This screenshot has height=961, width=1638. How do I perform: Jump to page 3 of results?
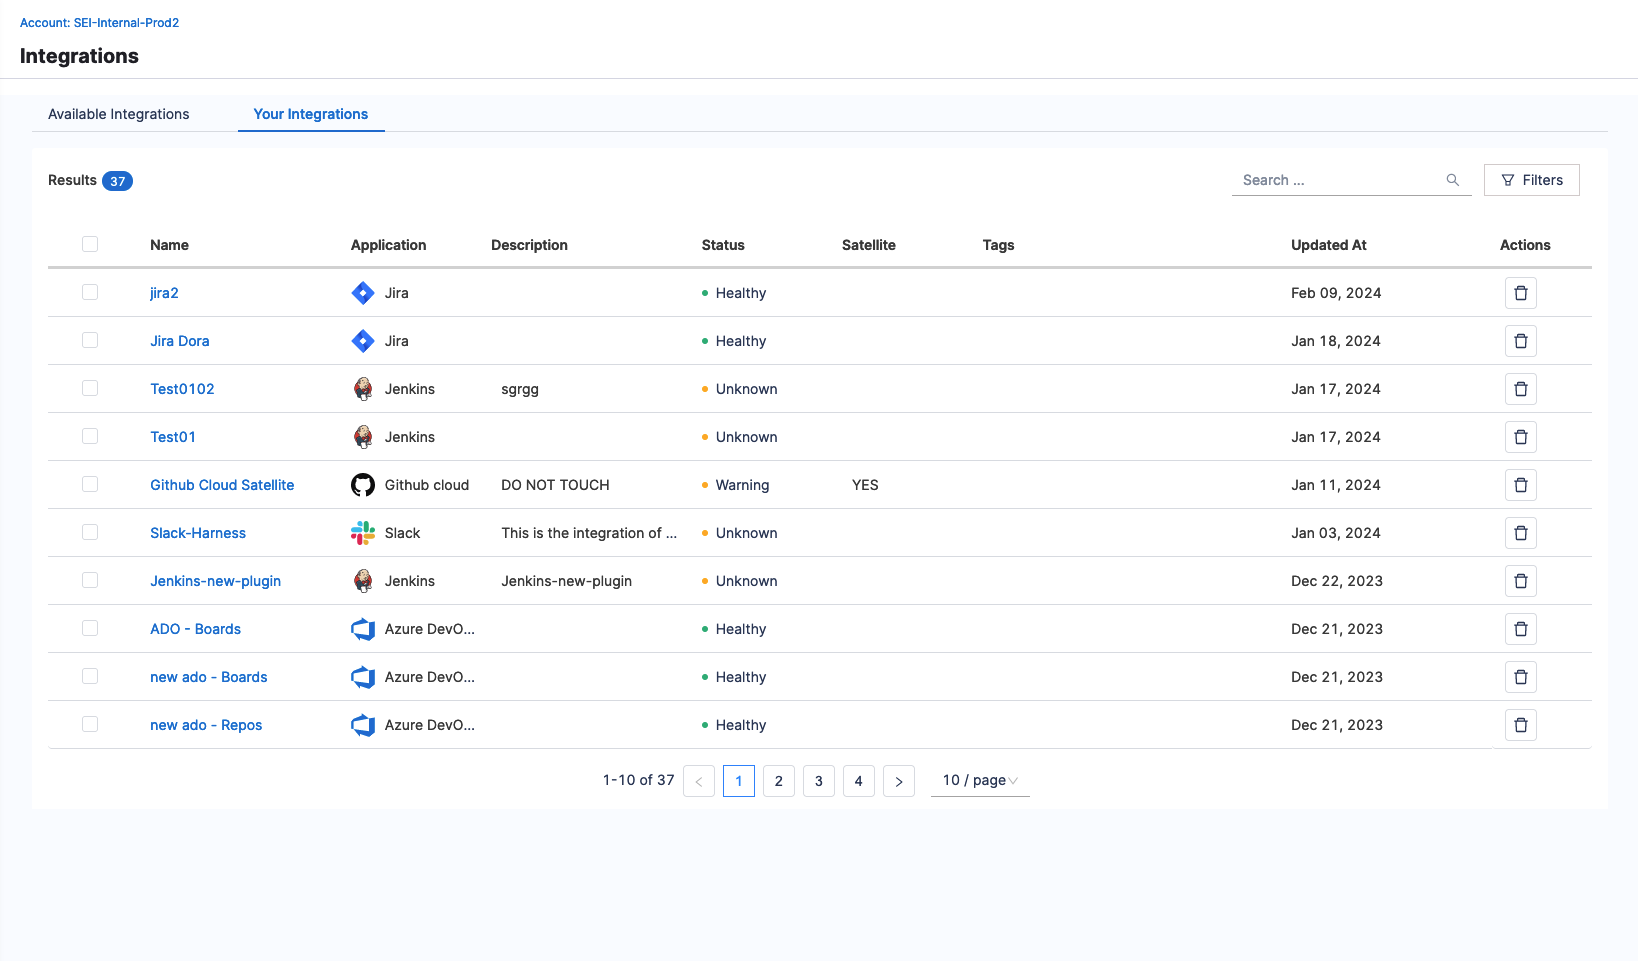tap(818, 781)
